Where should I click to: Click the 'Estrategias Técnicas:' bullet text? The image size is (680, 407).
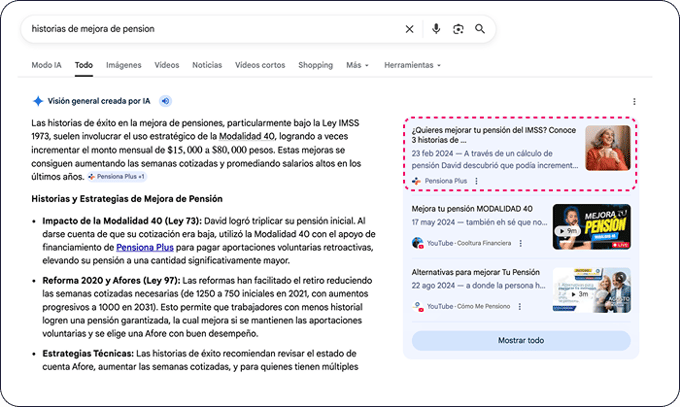click(x=88, y=353)
